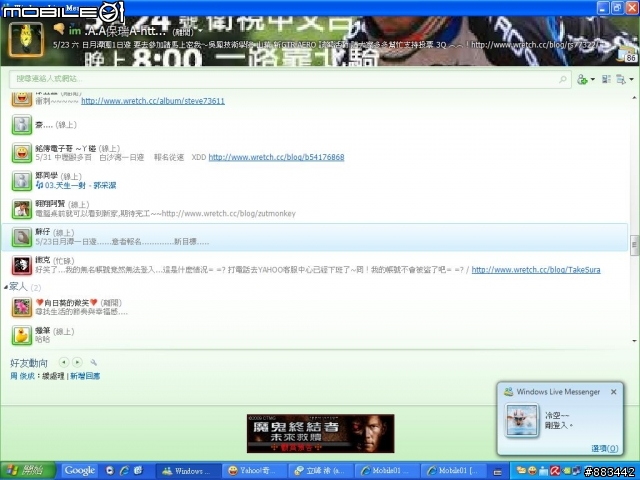The image size is (640, 480).
Task: Click the quick launch icon next to Google
Action: click(x=109, y=471)
